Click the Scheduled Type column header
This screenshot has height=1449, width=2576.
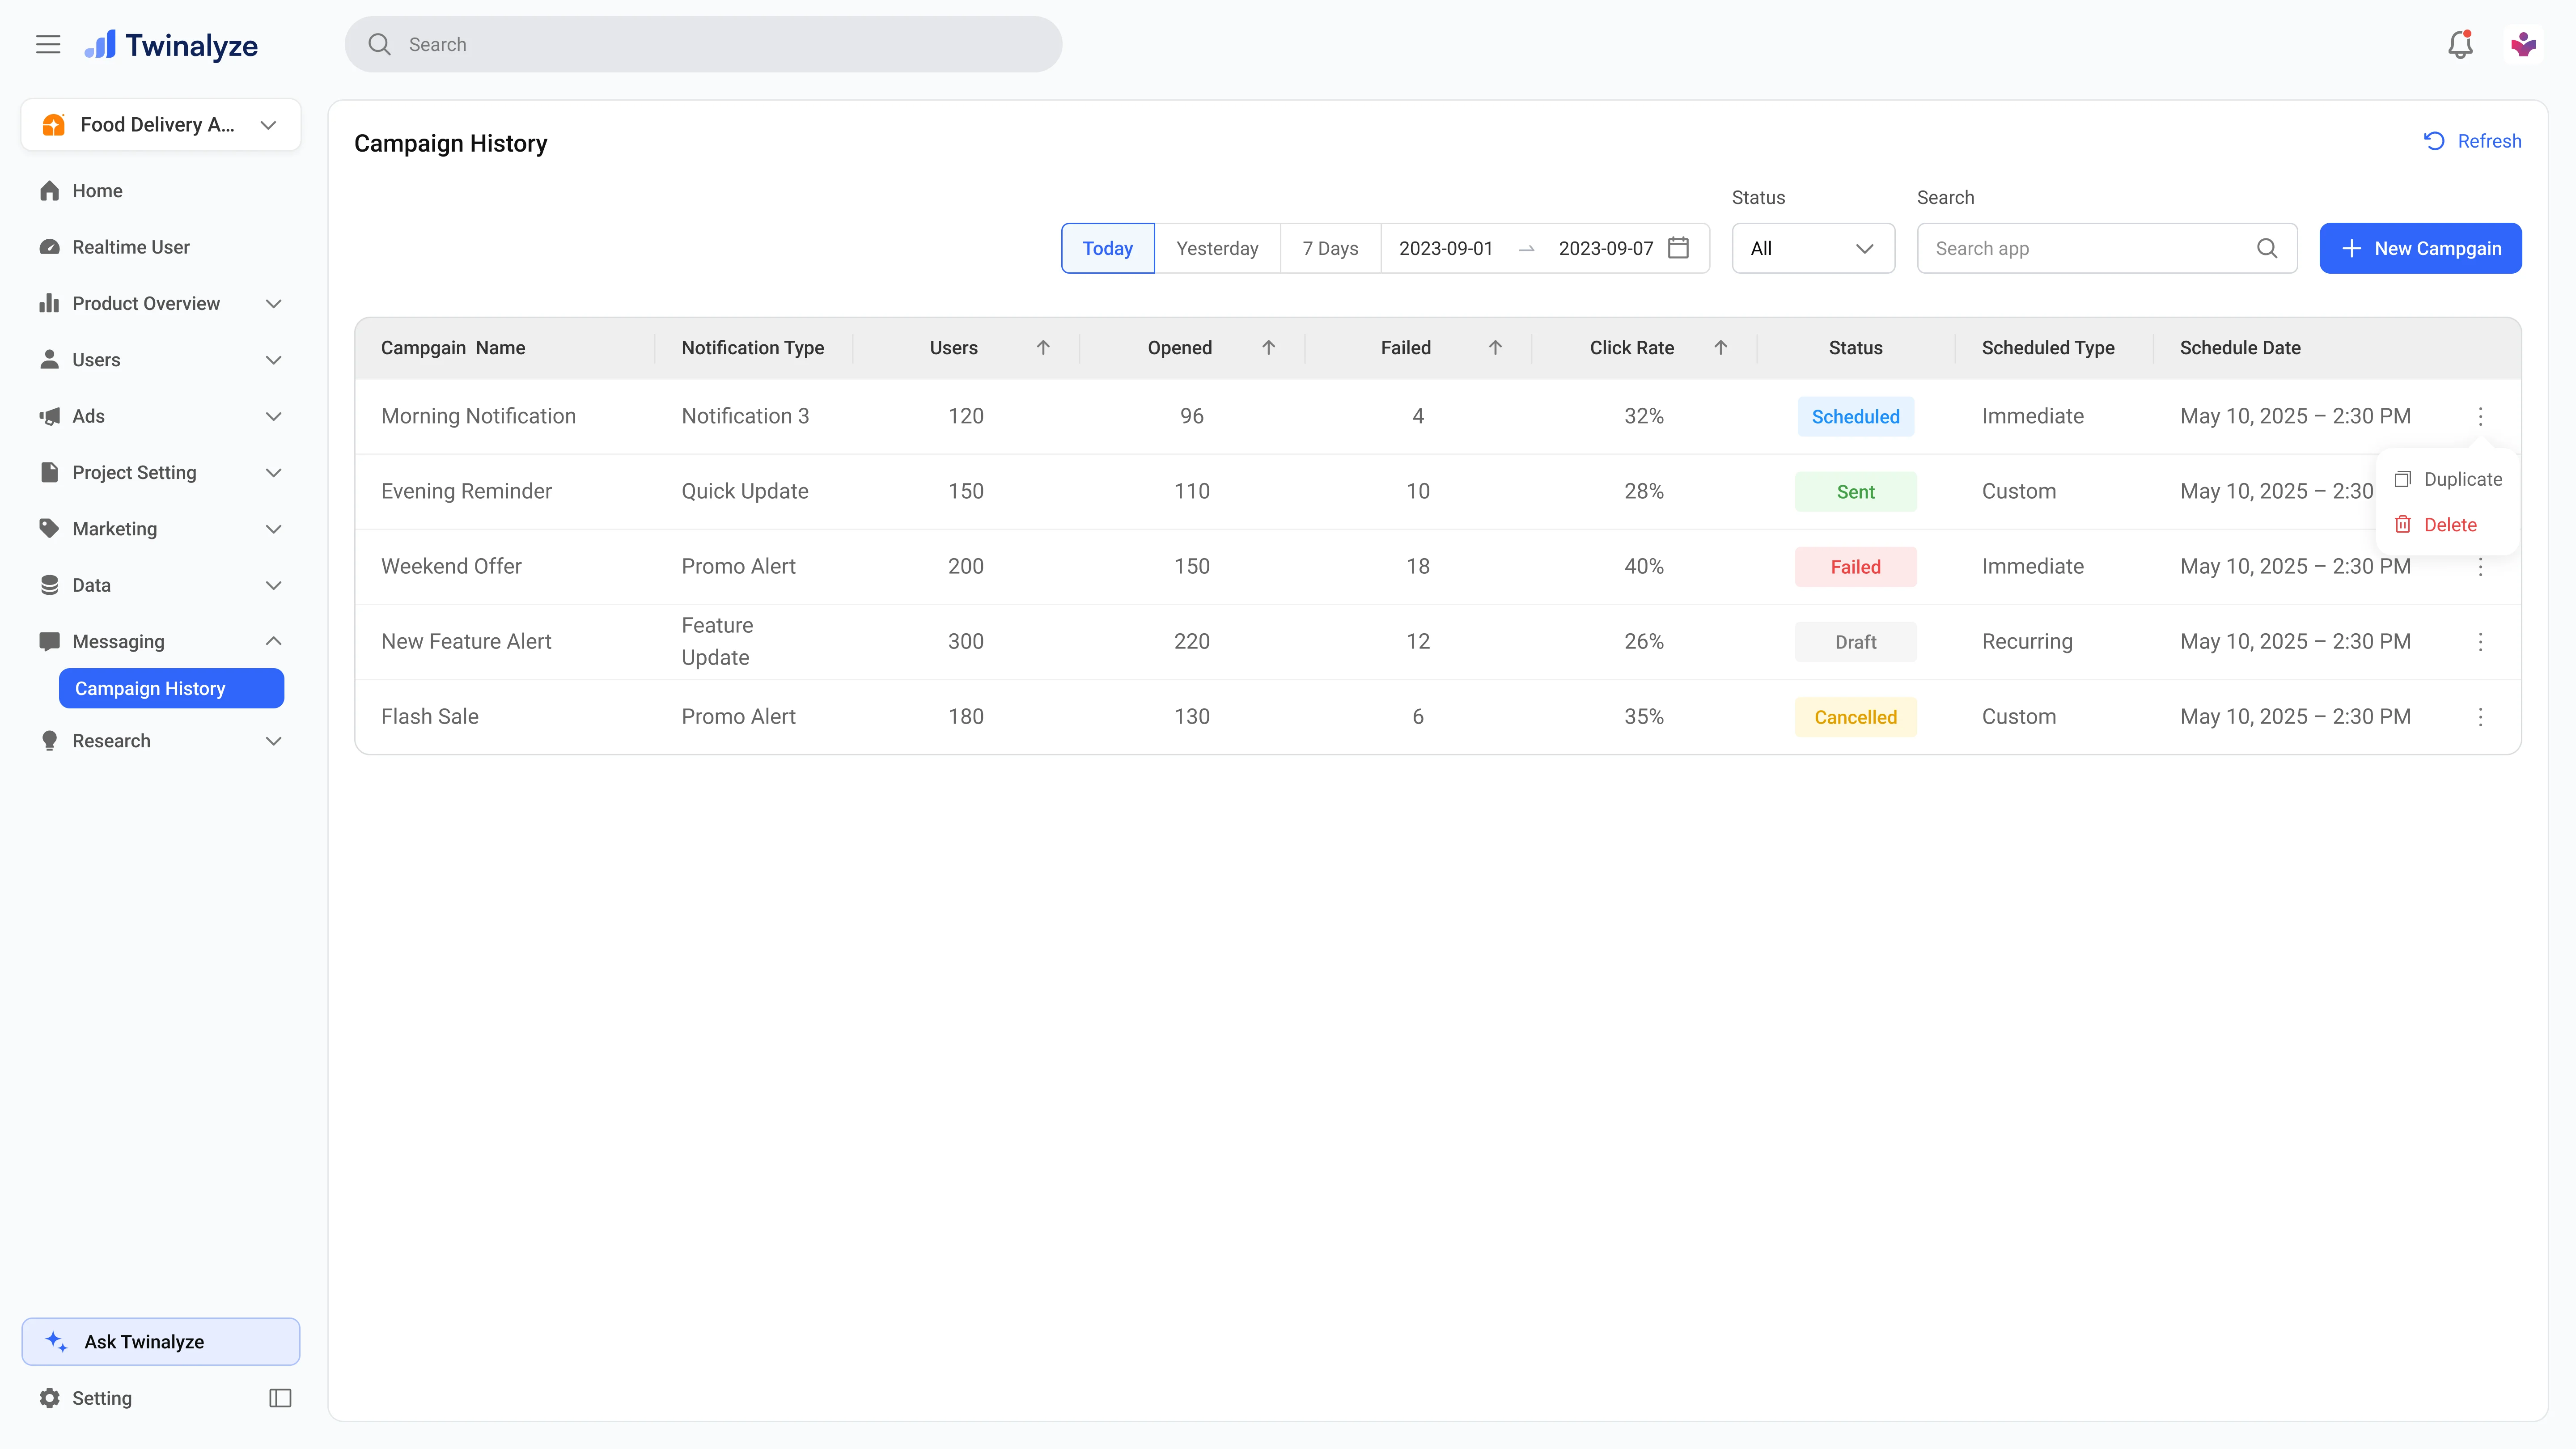(x=2048, y=347)
